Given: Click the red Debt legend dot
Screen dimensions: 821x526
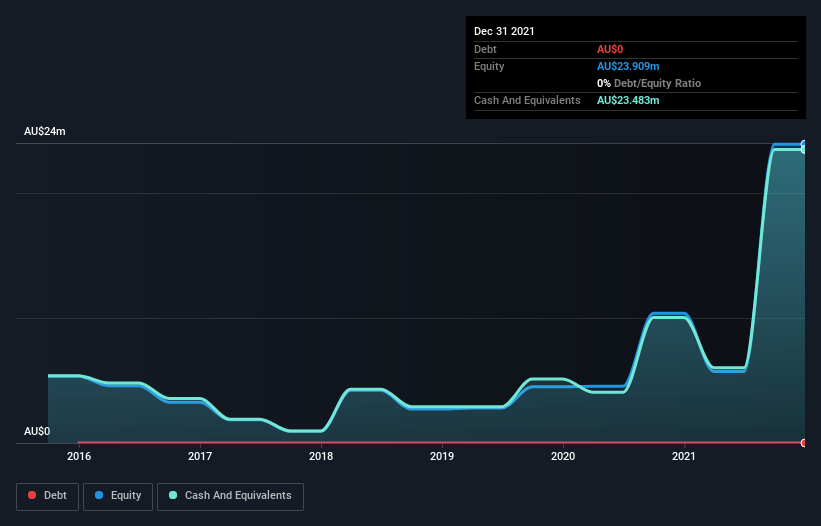Looking at the screenshot, I should (x=32, y=495).
